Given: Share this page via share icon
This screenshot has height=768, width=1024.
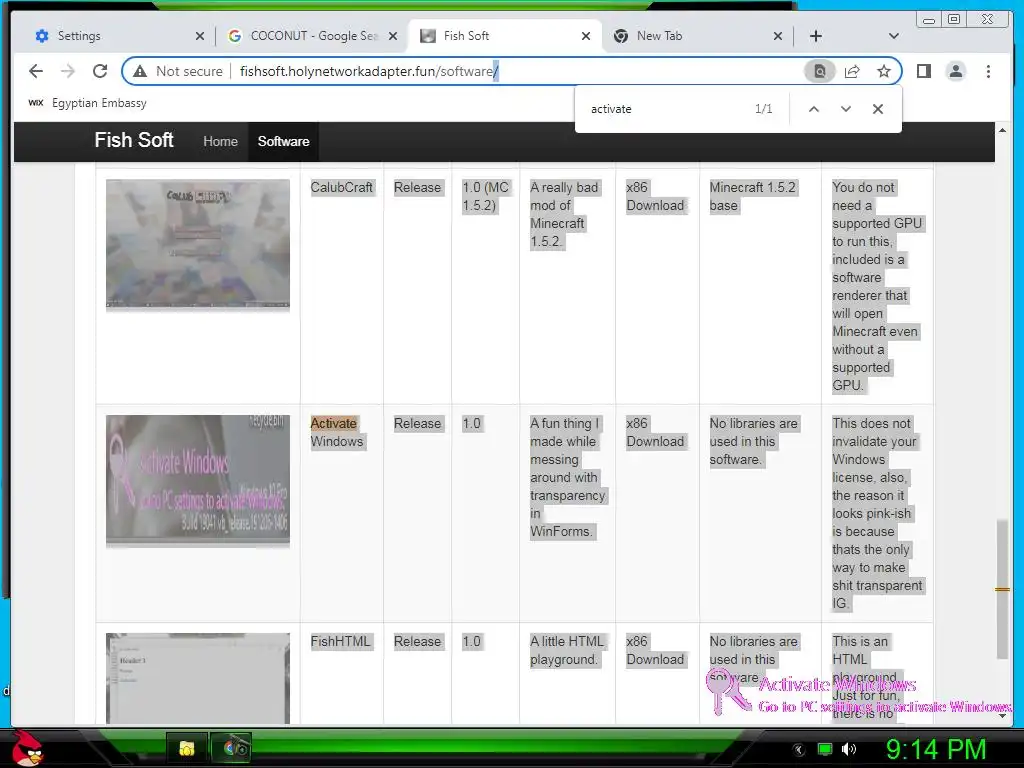Looking at the screenshot, I should point(852,71).
